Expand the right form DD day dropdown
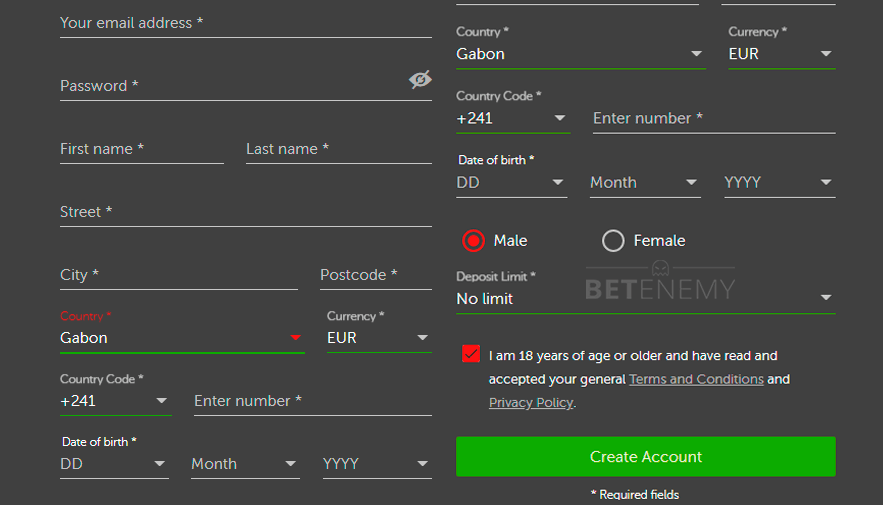The height and width of the screenshot is (505, 883). click(x=511, y=182)
